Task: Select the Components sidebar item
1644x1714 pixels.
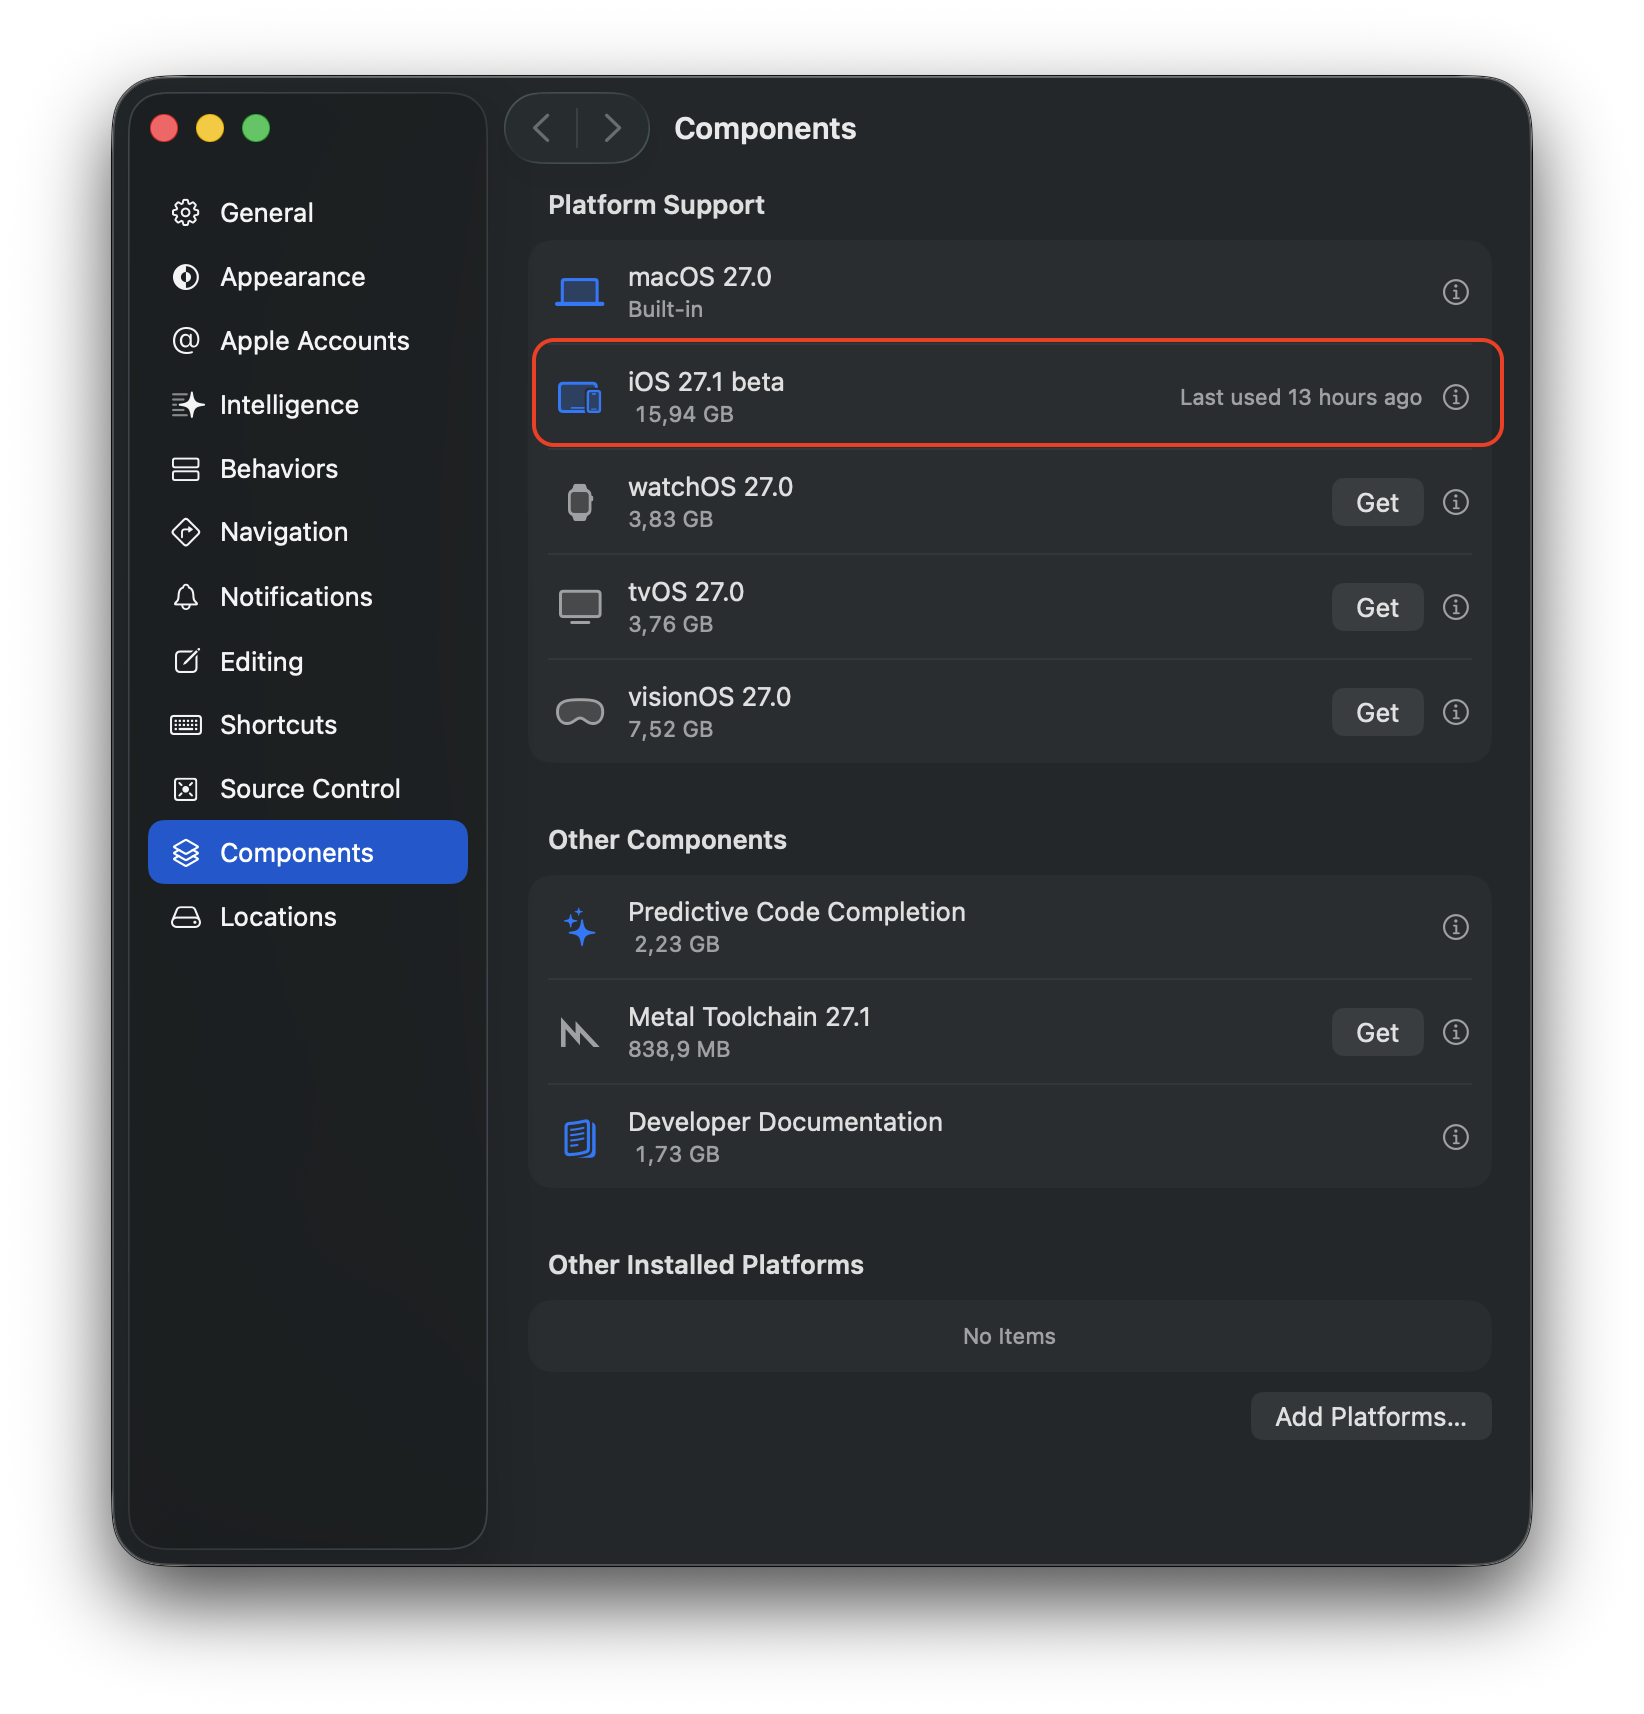Action: click(x=308, y=852)
